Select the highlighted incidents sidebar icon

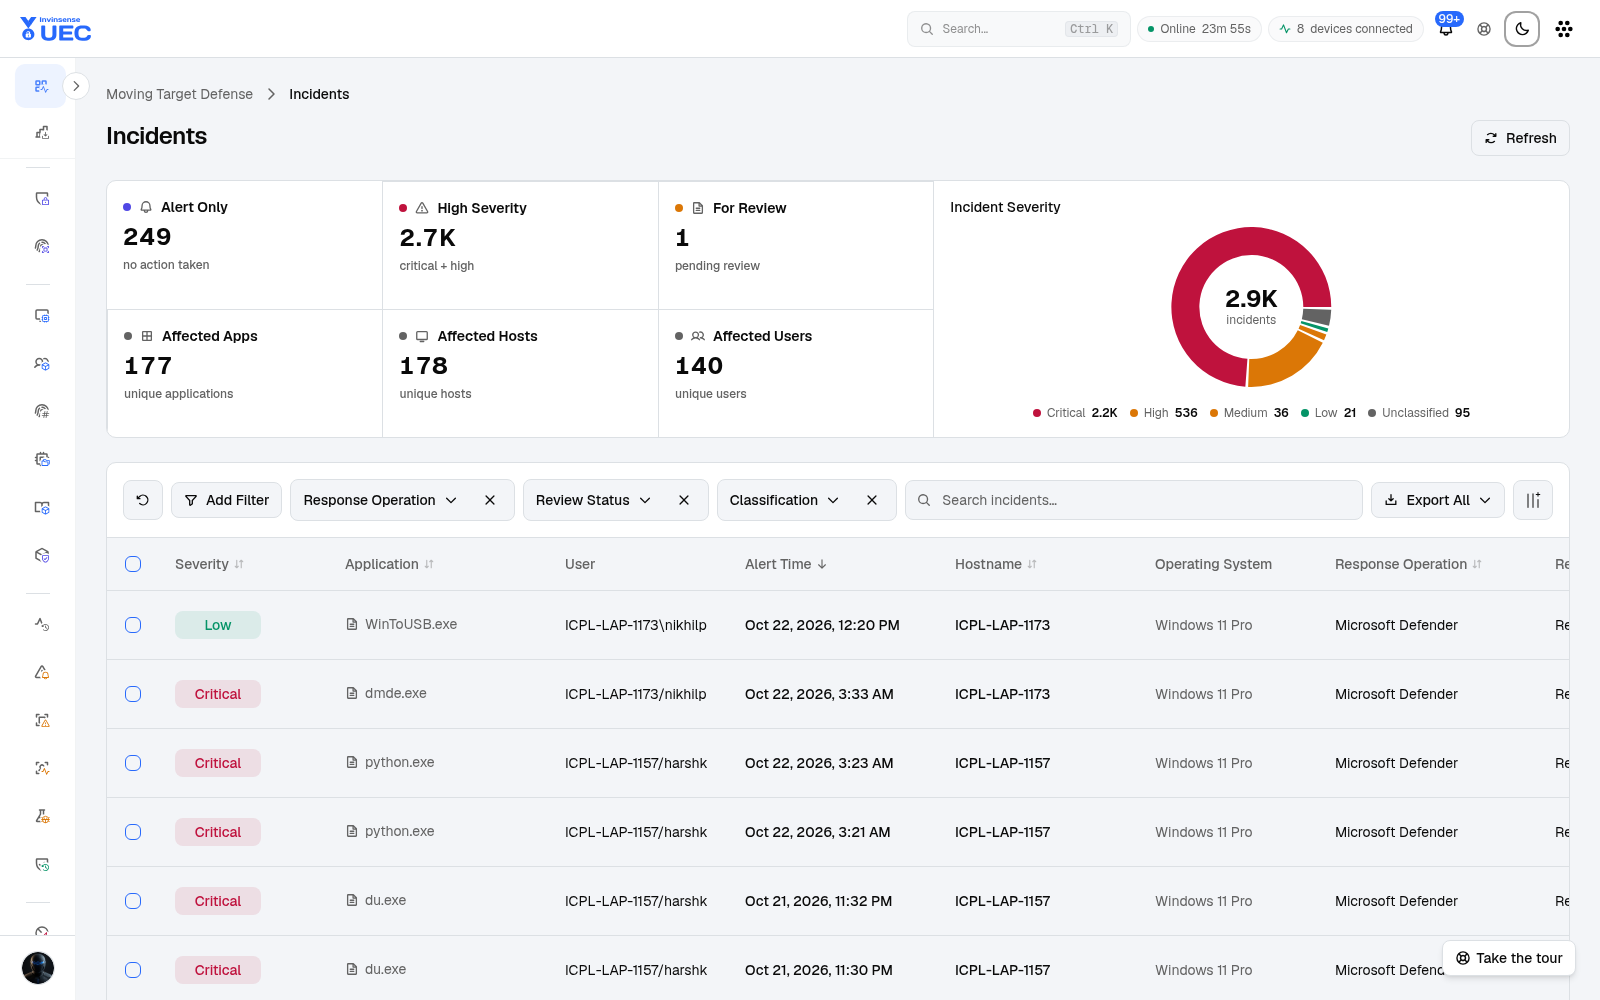(41, 86)
